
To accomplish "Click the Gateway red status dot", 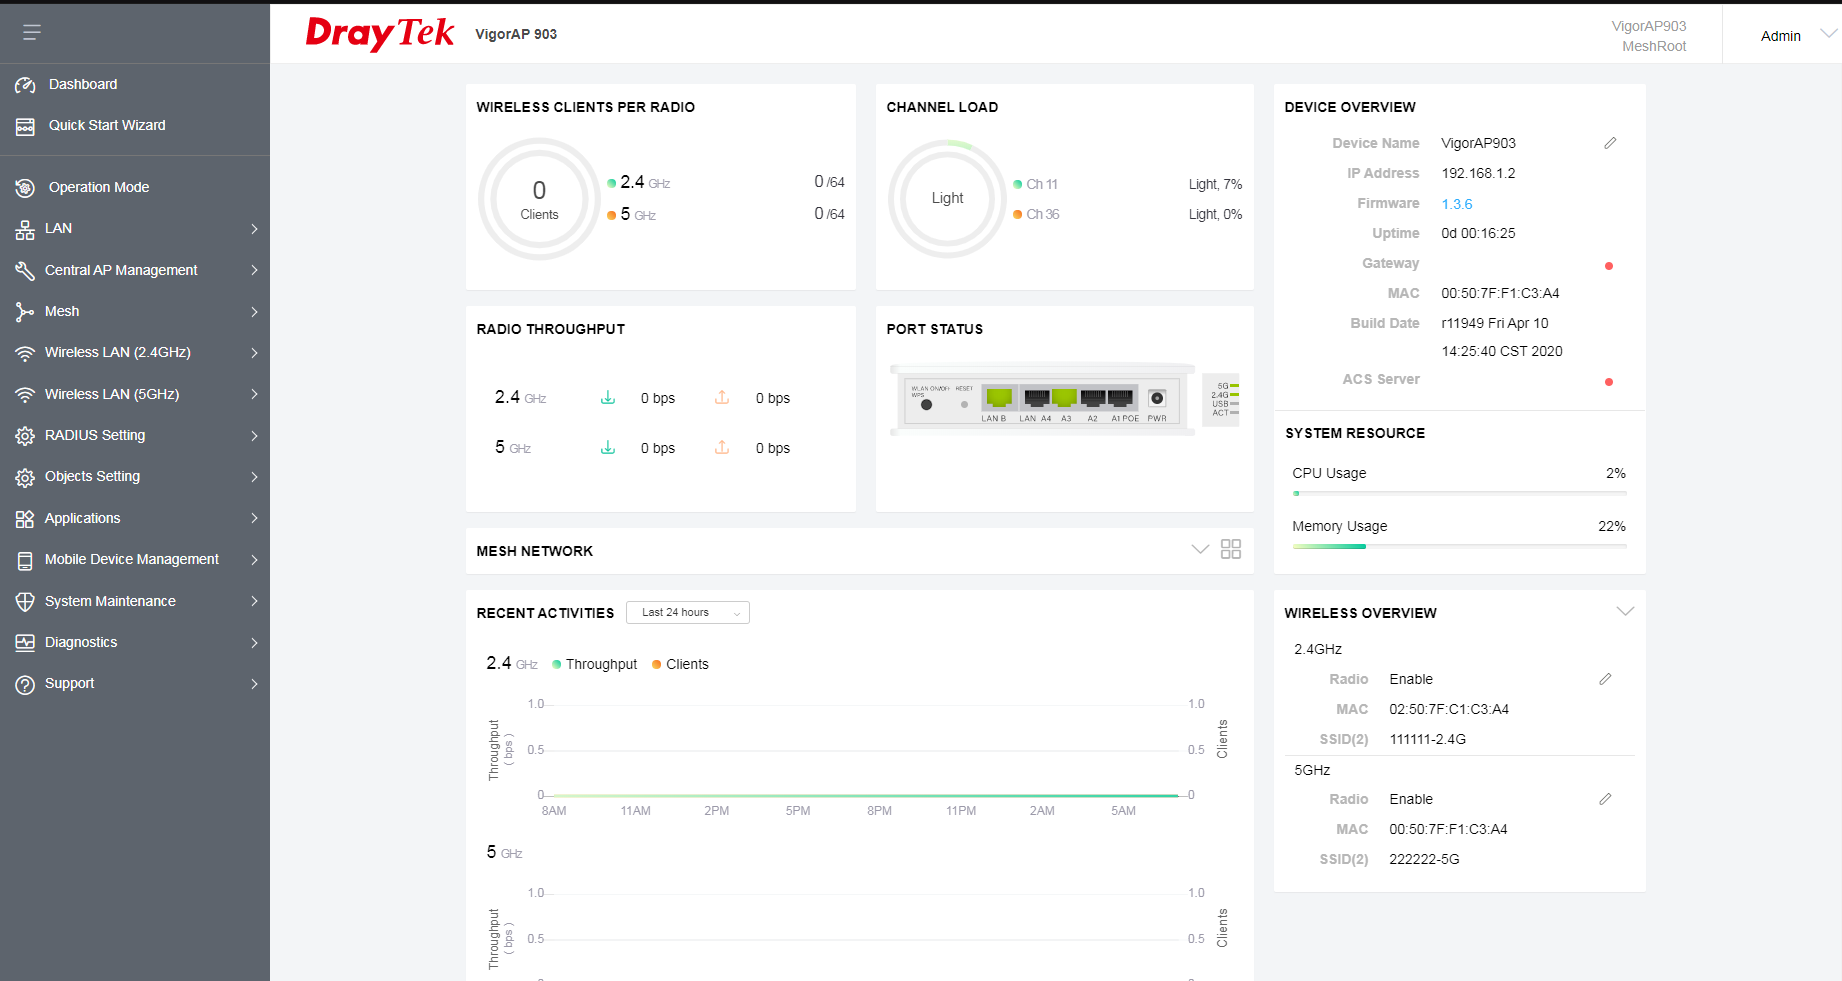I will click(x=1609, y=266).
